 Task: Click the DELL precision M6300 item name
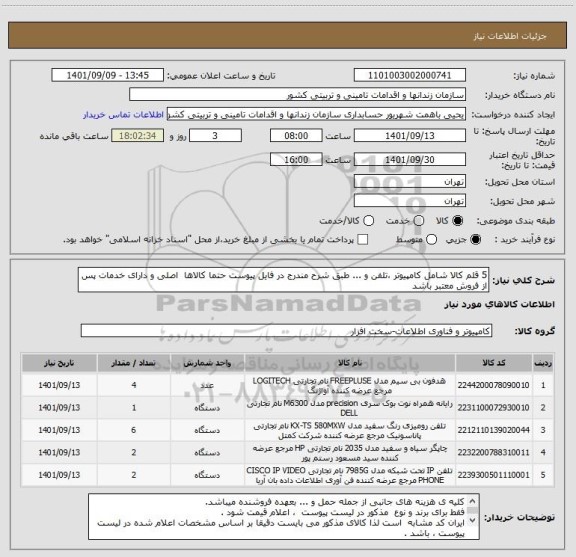[349, 408]
